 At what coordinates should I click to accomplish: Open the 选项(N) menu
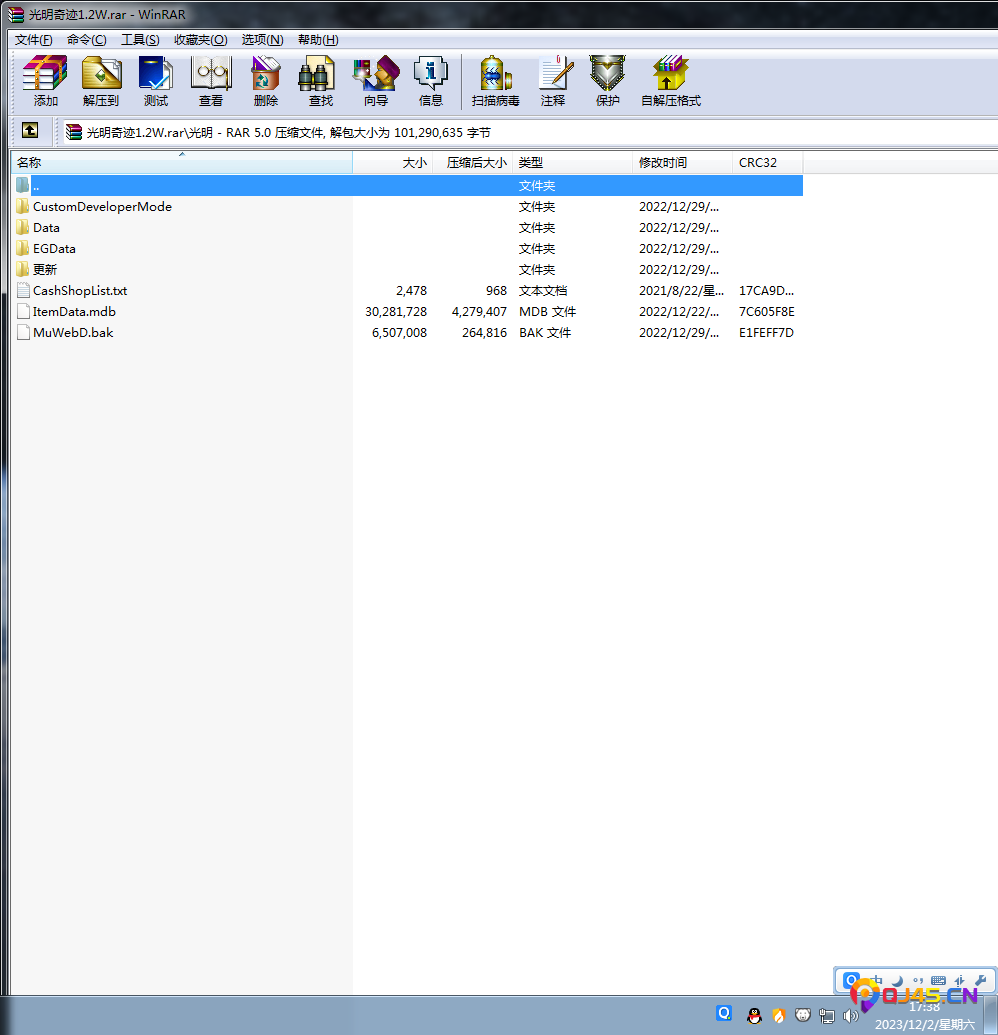click(x=262, y=40)
